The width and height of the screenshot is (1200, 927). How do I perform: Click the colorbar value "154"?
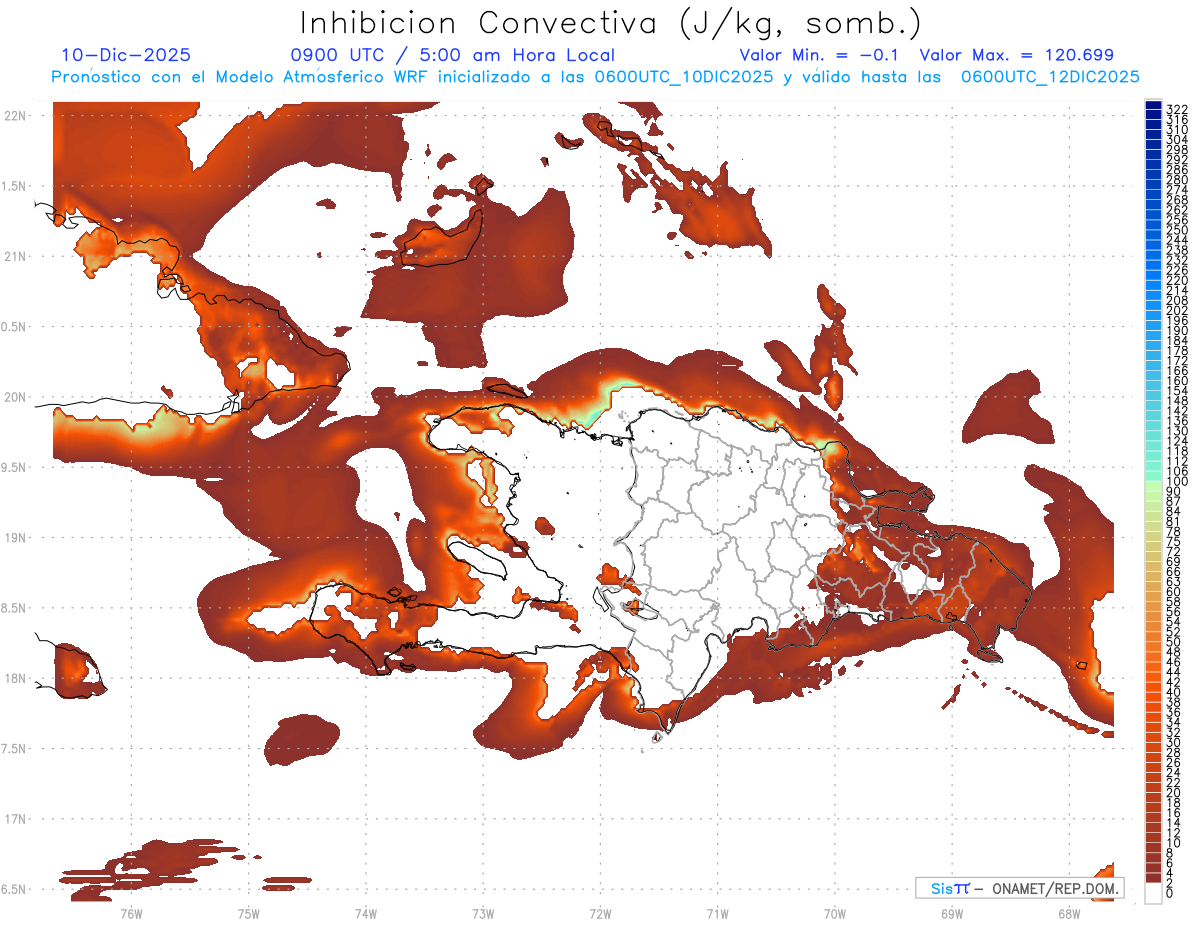(1176, 391)
